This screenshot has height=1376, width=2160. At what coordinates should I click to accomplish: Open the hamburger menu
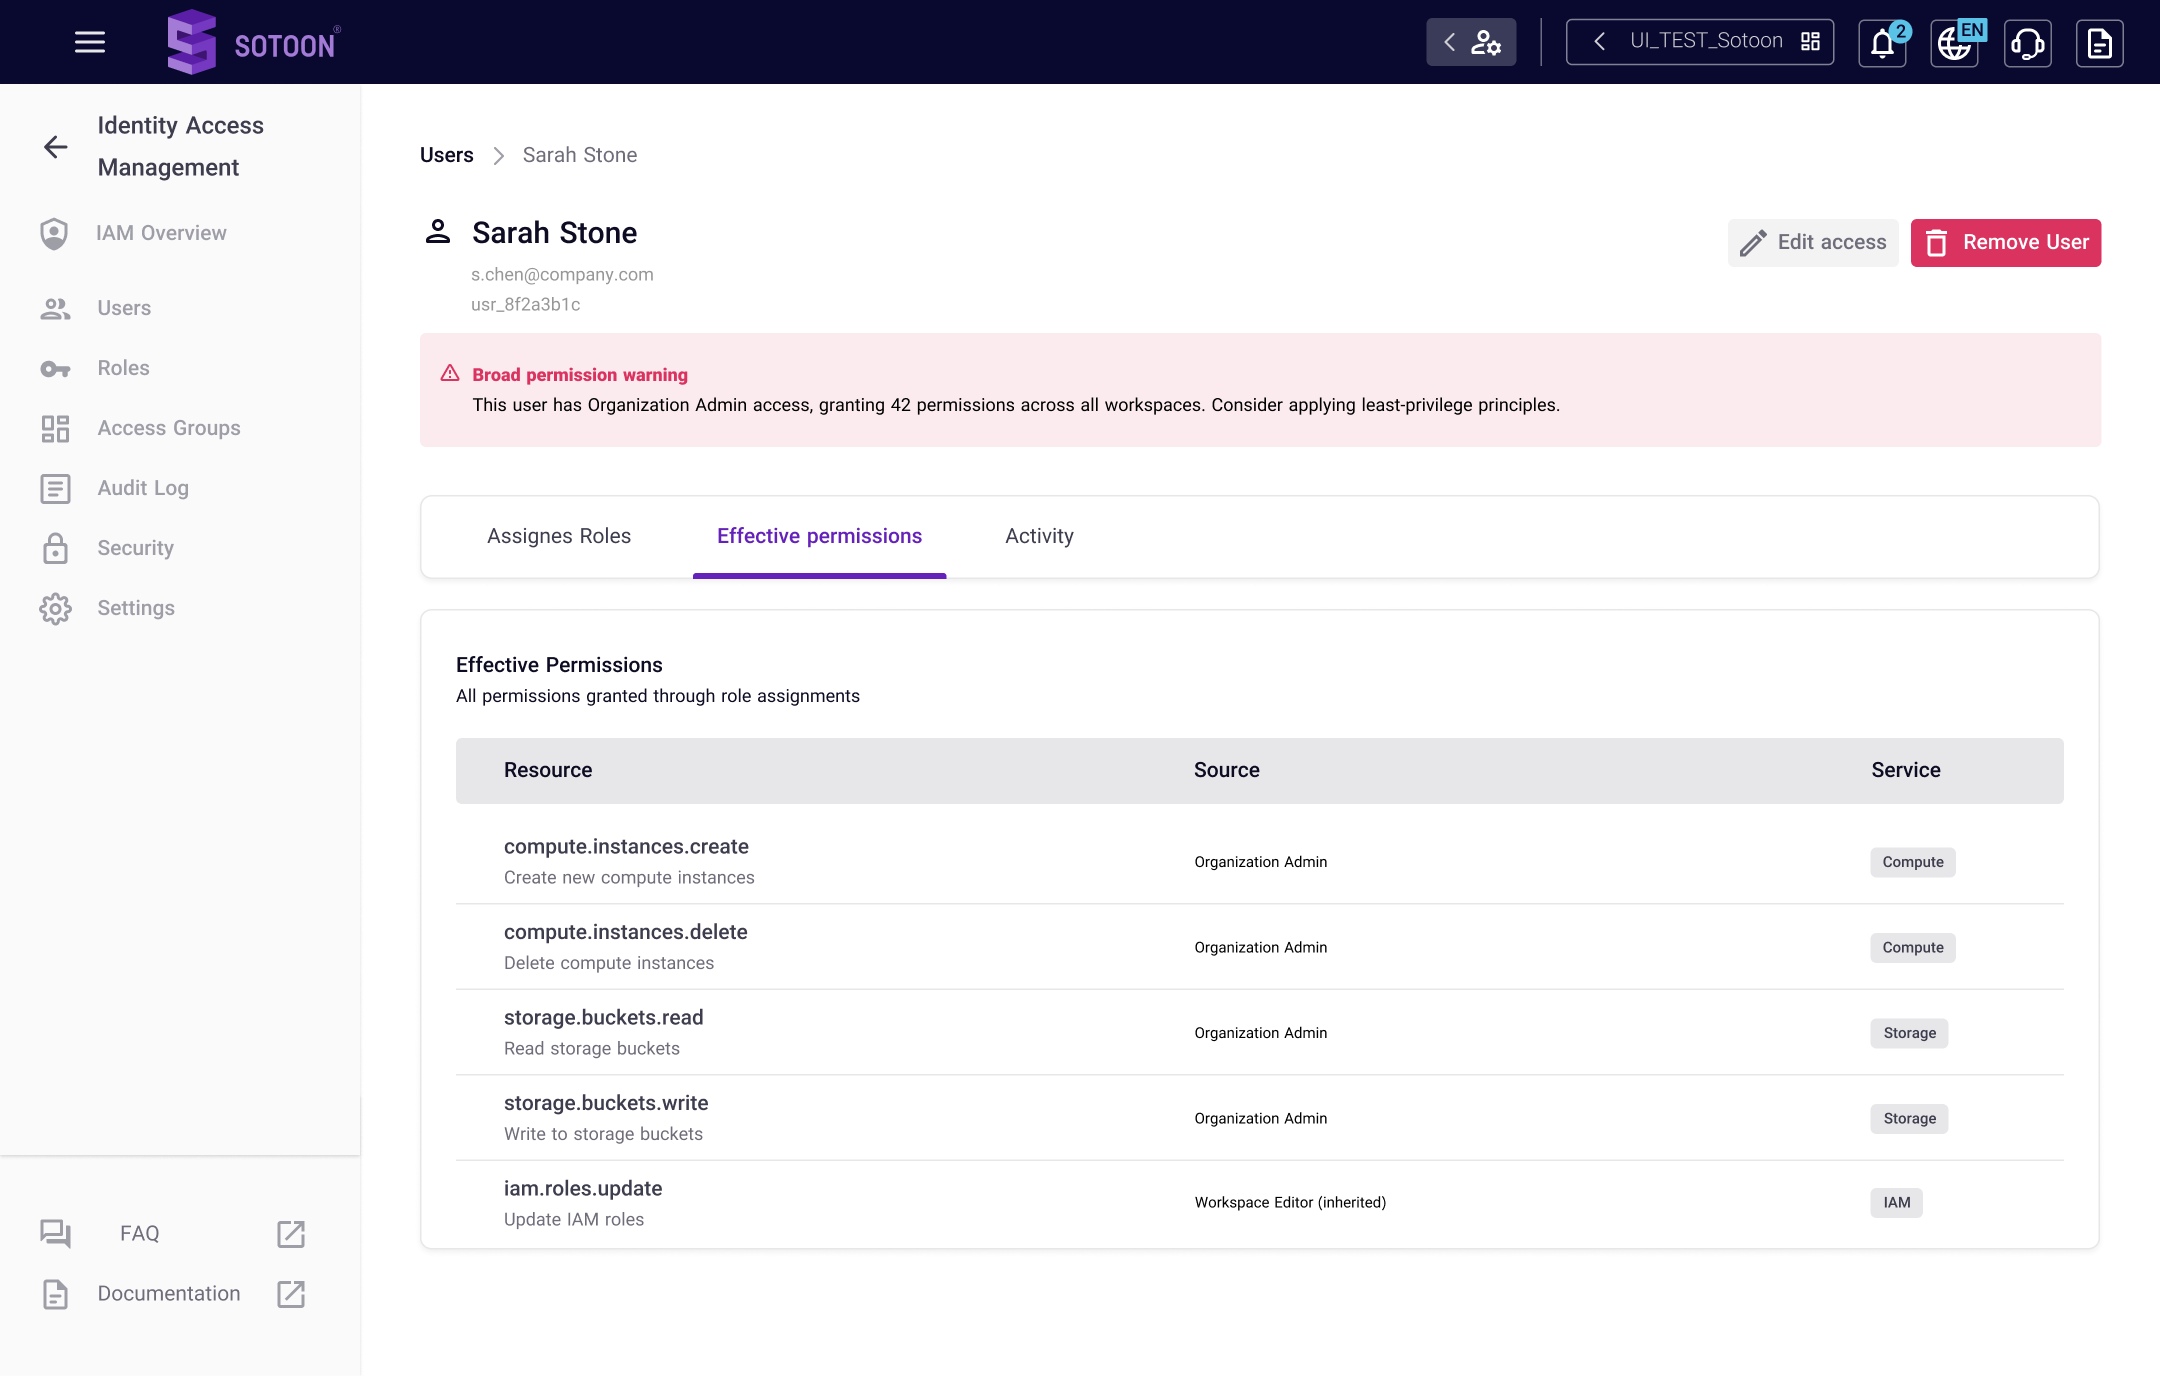point(90,42)
